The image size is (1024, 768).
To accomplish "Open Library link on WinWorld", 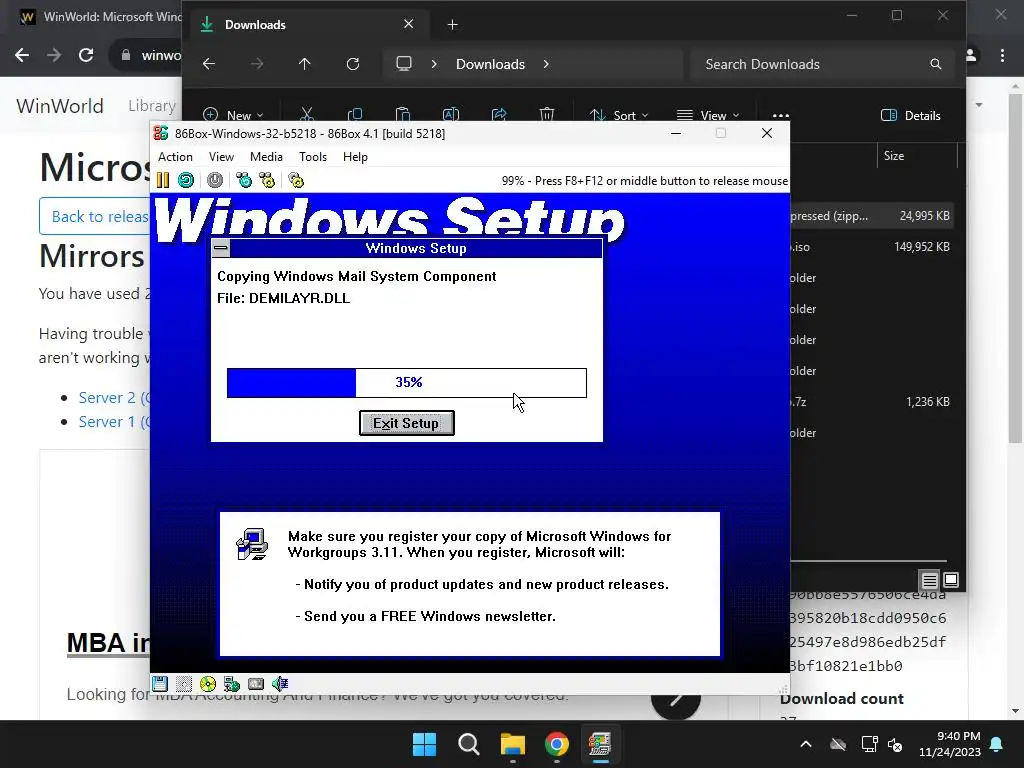I will point(152,106).
